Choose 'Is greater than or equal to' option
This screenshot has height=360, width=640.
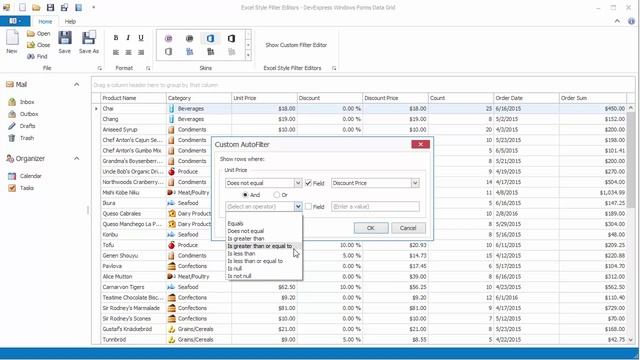tap(263, 246)
